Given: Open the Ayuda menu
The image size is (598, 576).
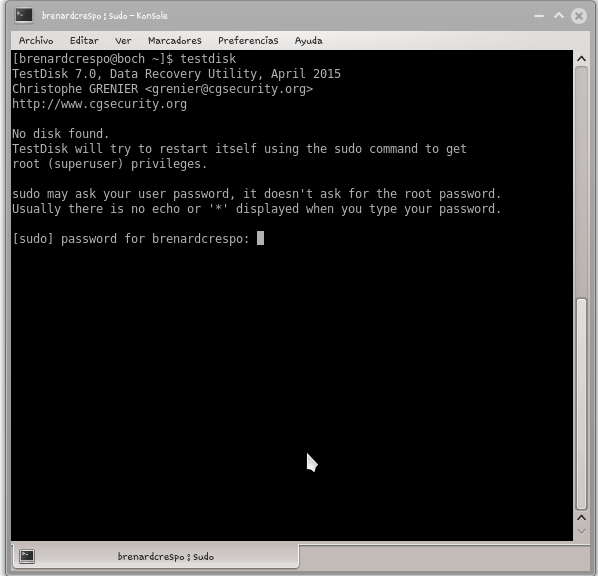Looking at the screenshot, I should [x=309, y=40].
